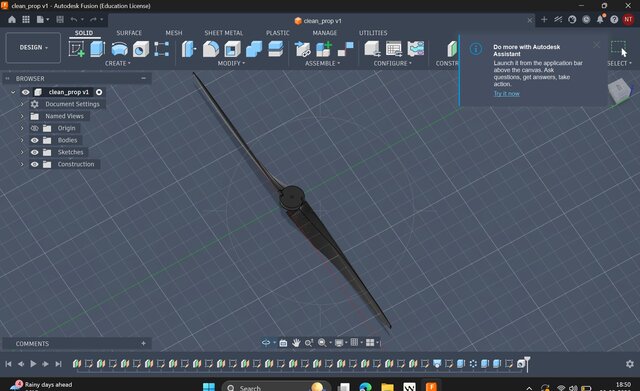Screen dimensions: 640x391
Task: Select the timeline end marker
Action: (x=527, y=364)
